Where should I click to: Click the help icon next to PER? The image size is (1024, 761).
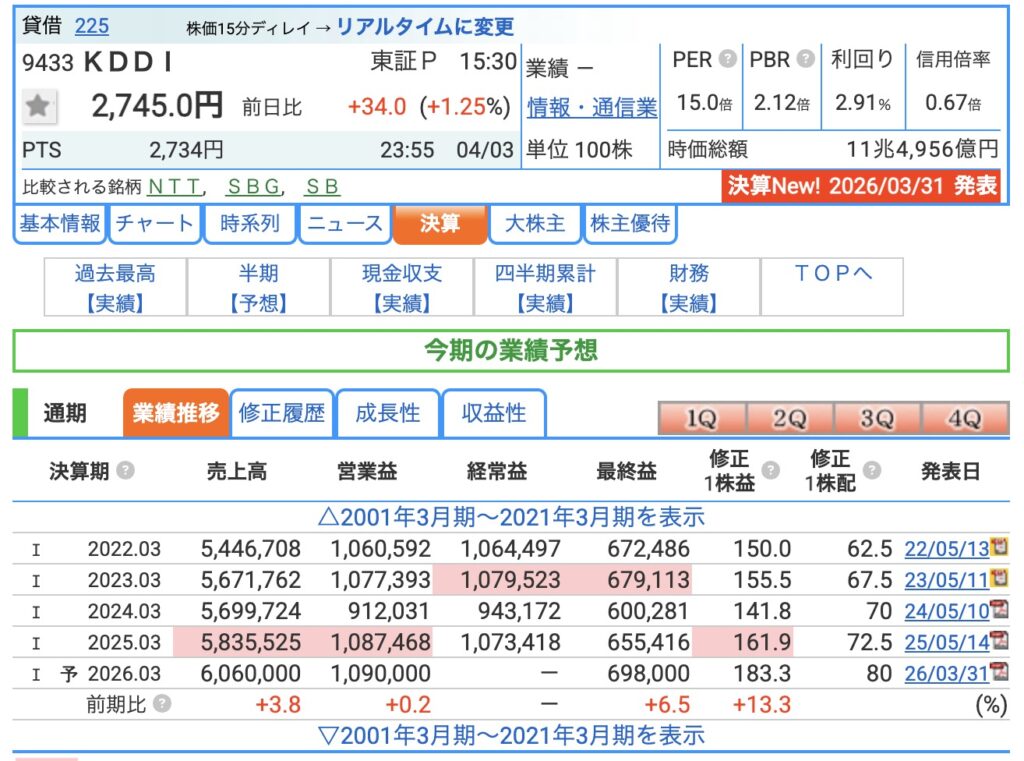728,59
